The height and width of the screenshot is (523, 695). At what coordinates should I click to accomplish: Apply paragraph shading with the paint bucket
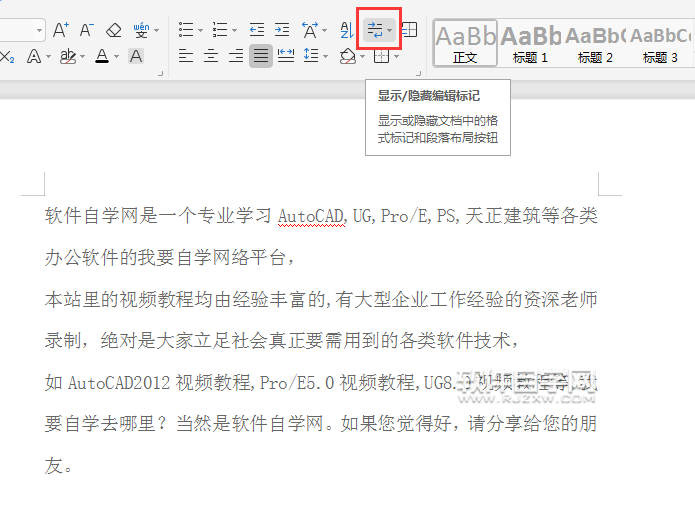click(x=348, y=56)
